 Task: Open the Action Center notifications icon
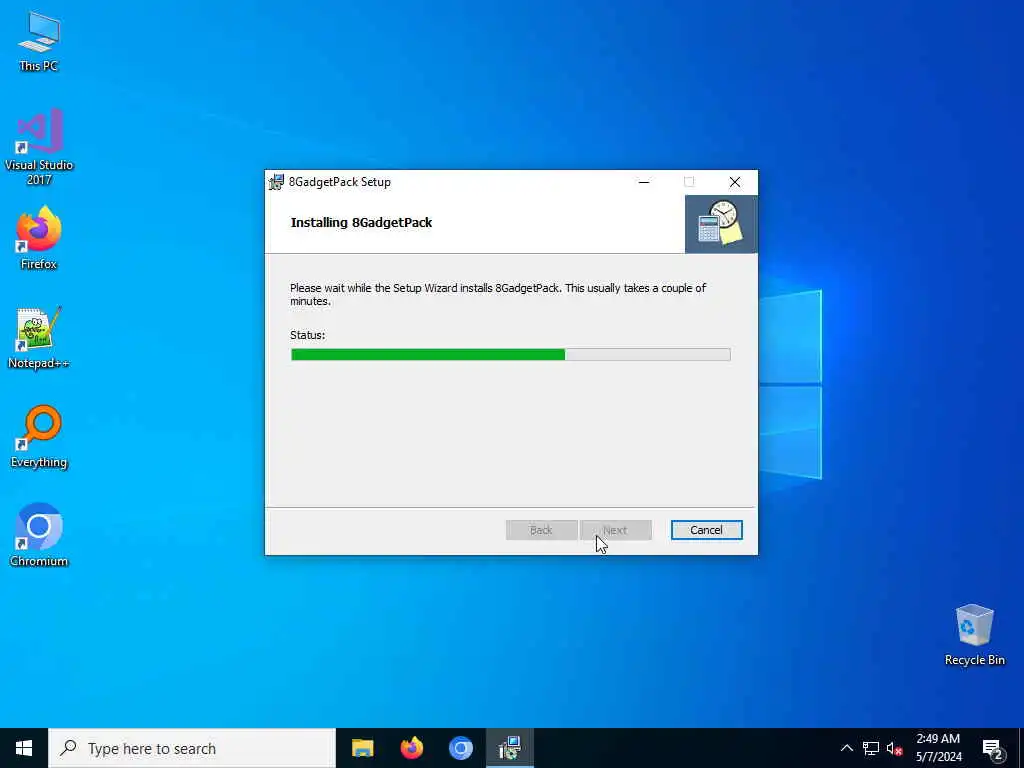(x=993, y=748)
